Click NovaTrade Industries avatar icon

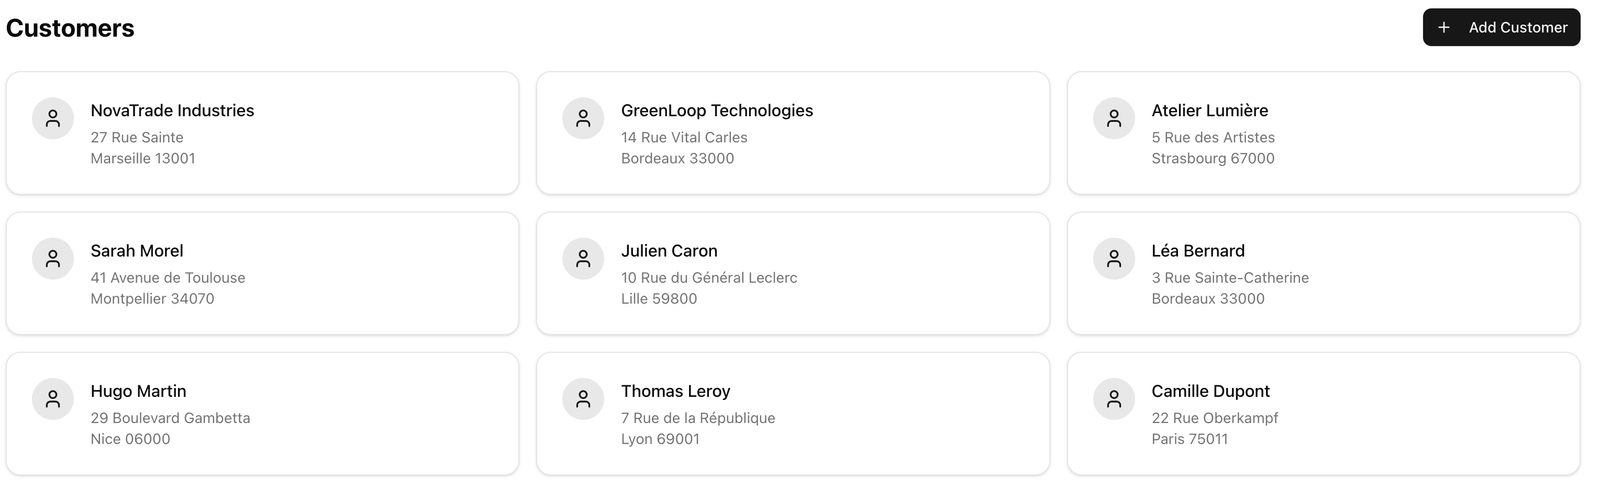pyautogui.click(x=53, y=119)
